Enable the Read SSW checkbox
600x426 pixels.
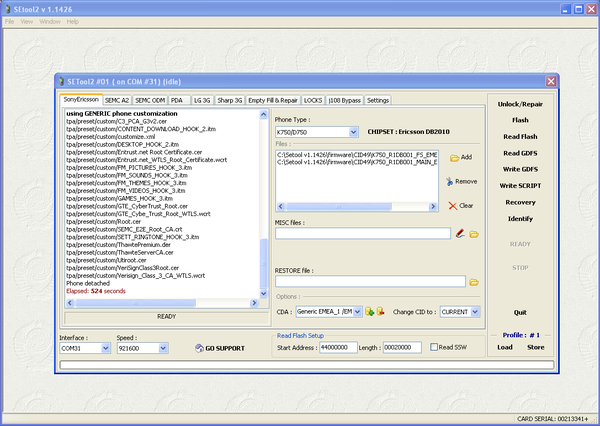point(432,347)
